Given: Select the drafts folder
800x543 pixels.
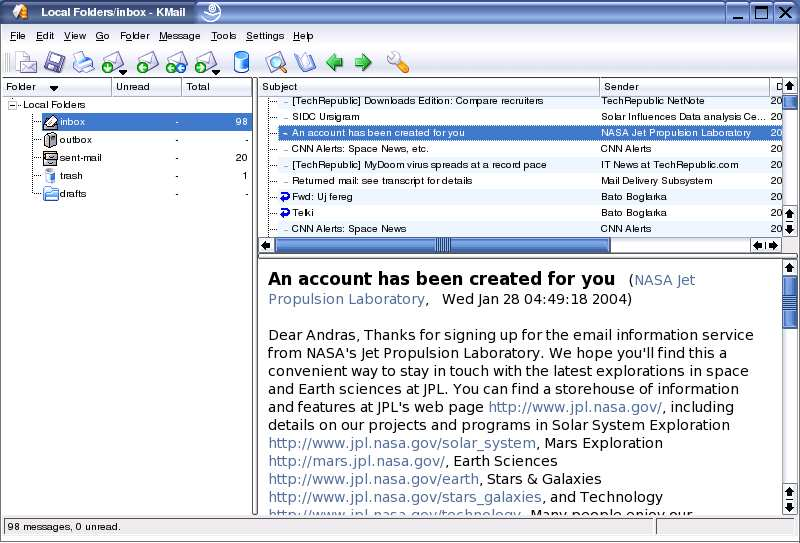Looking at the screenshot, I should click(x=147, y=193).
